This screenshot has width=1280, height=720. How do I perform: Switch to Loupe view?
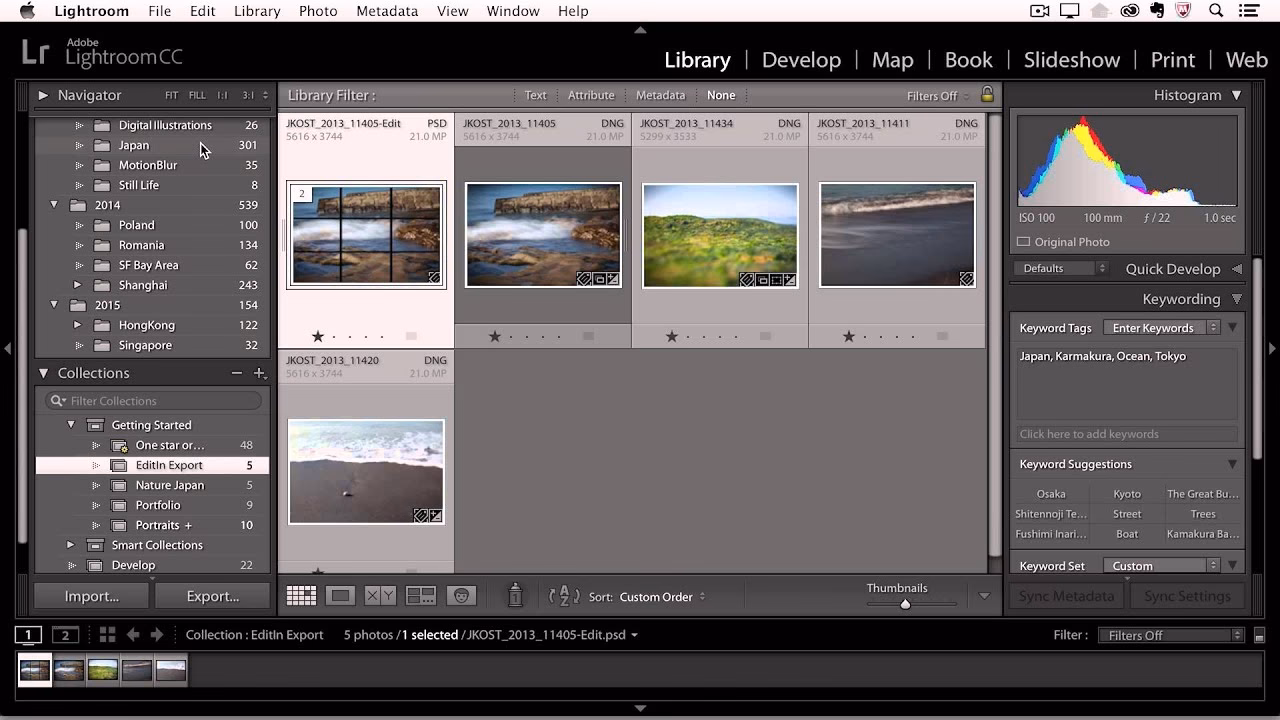341,595
